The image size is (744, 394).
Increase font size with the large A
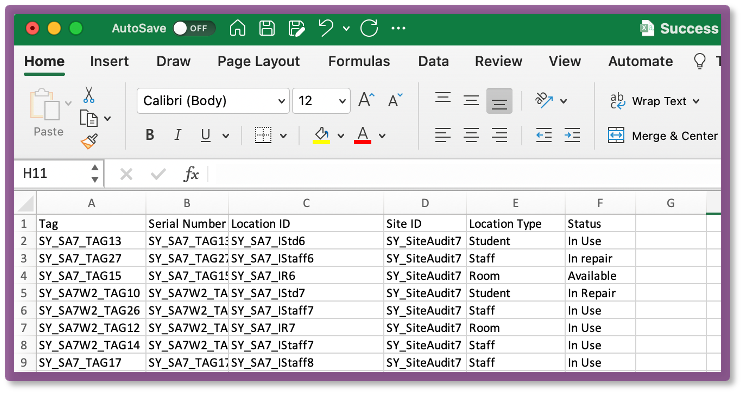[366, 100]
